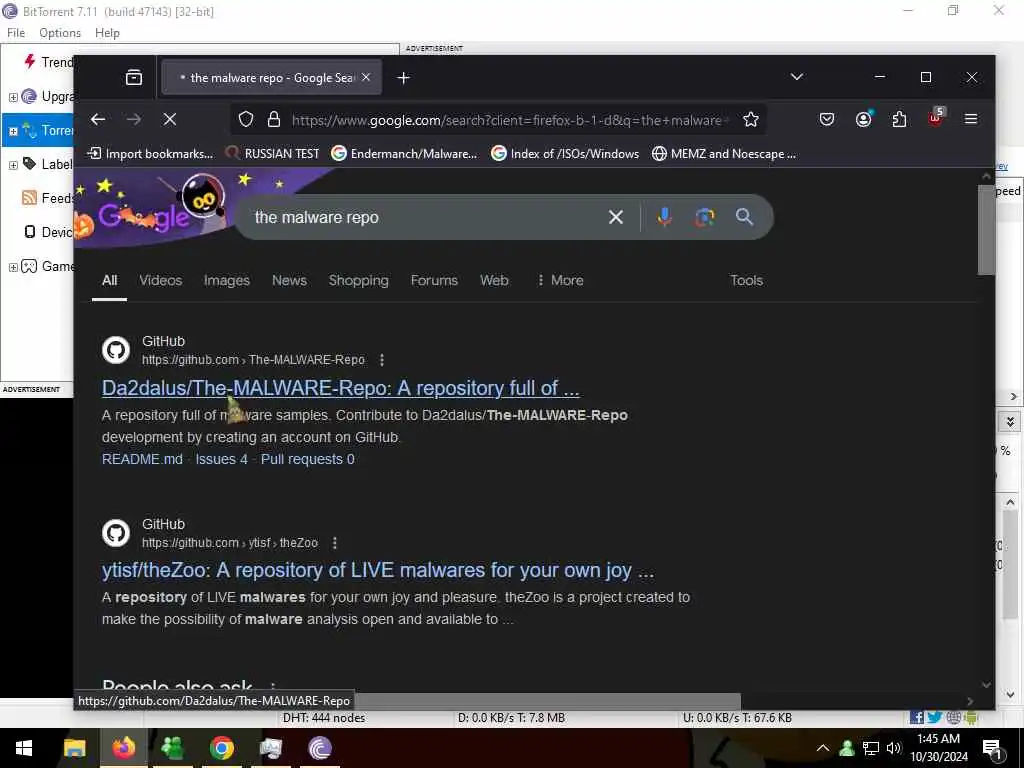This screenshot has width=1024, height=768.
Task: Switch to Shopping results tab
Action: pos(359,280)
